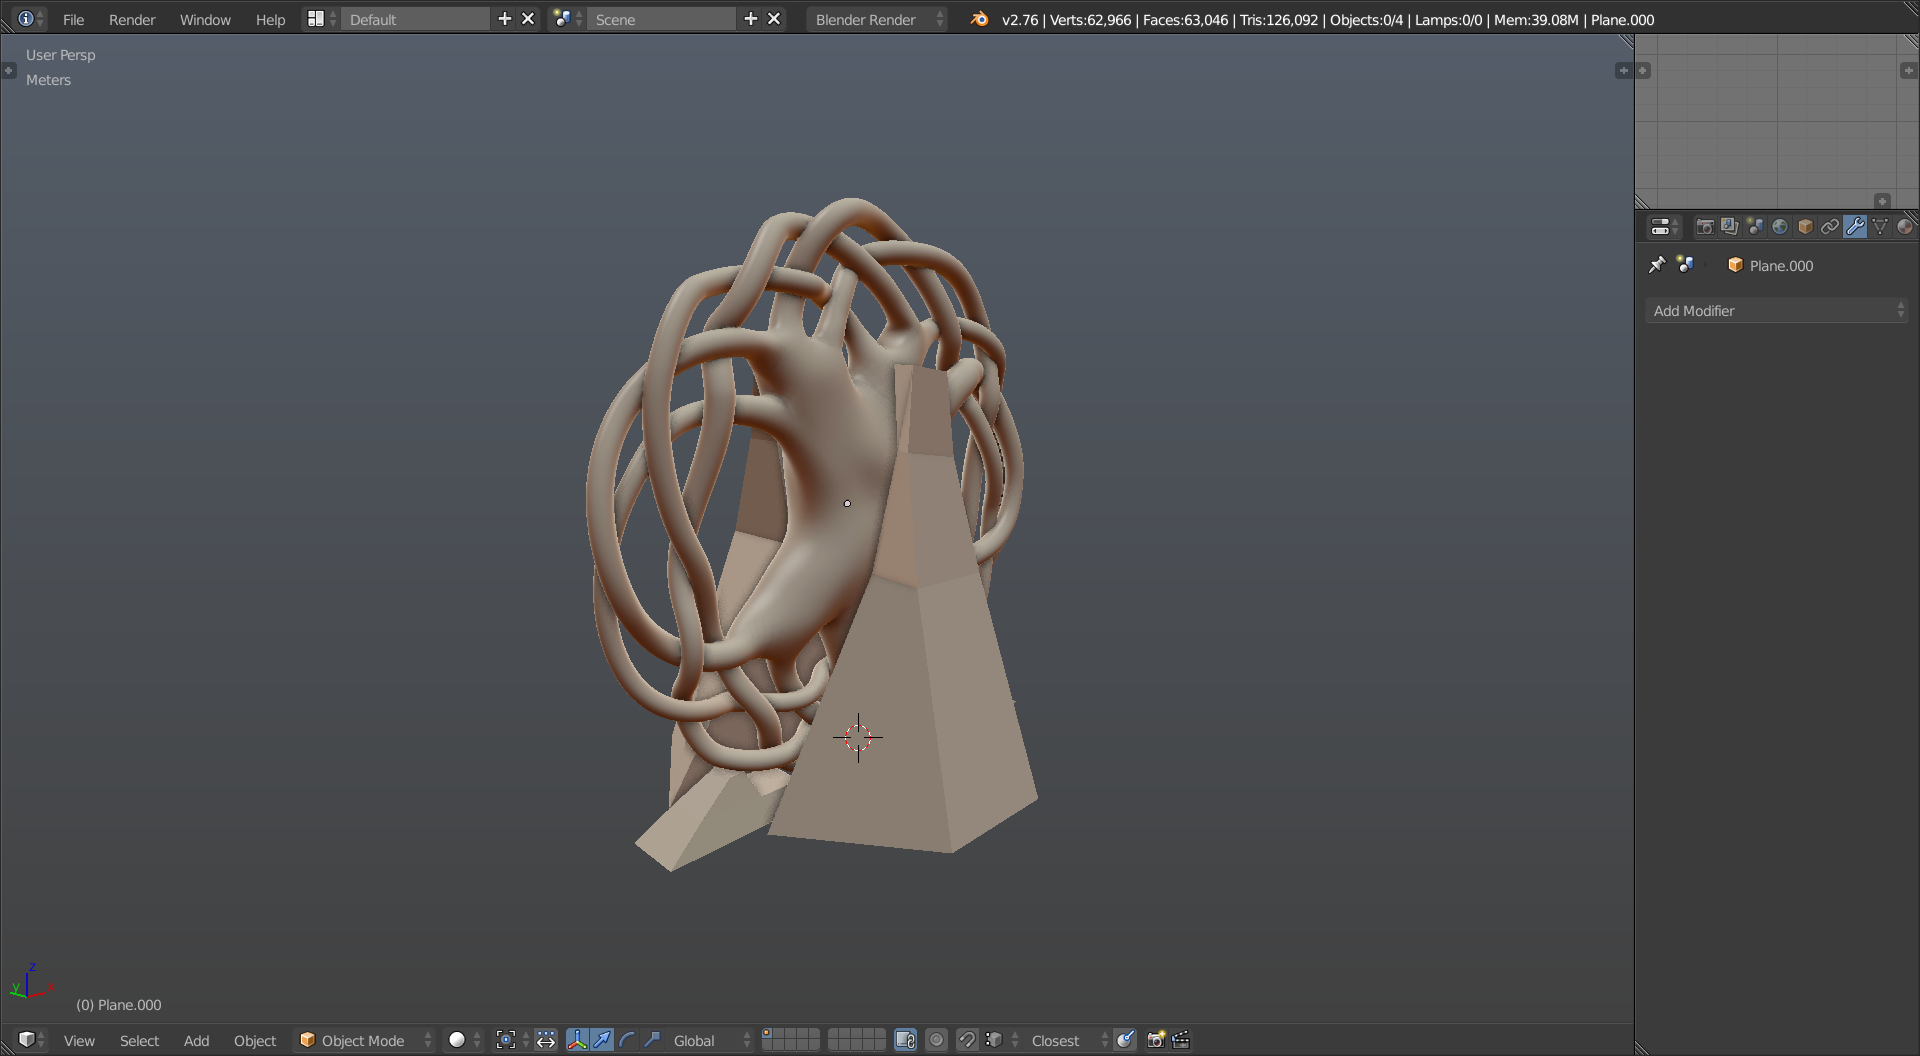Viewport: 1920px width, 1056px height.
Task: Open the File menu
Action: 73,19
